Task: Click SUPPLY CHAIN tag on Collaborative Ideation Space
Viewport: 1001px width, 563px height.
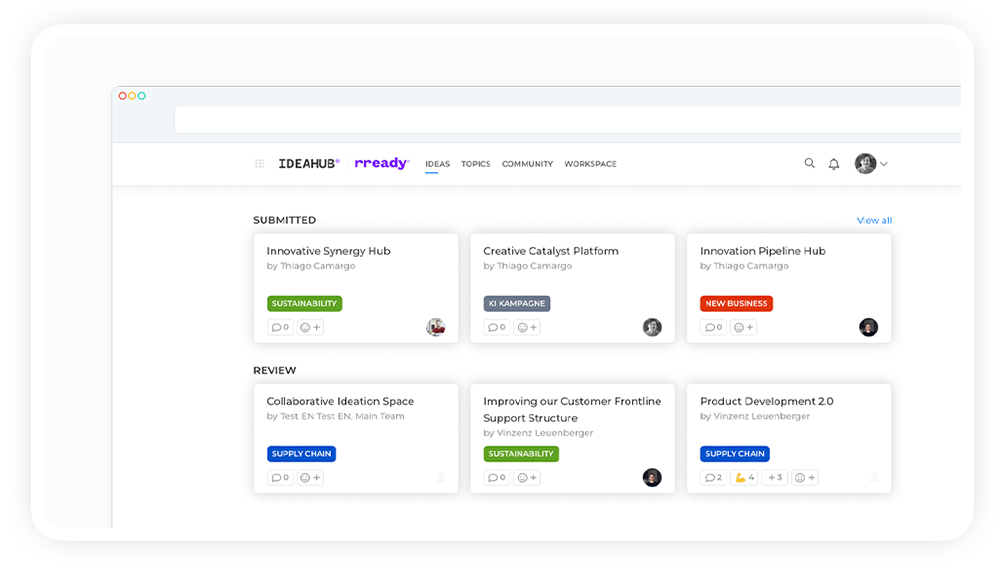Action: pyautogui.click(x=301, y=454)
